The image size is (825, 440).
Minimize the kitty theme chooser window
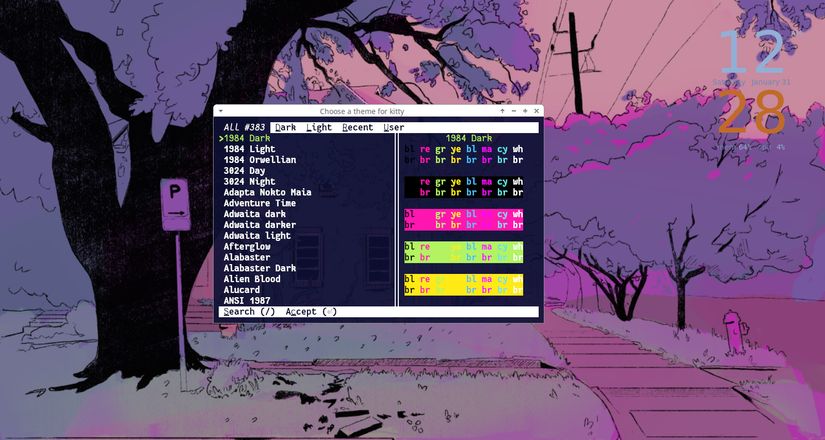514,111
